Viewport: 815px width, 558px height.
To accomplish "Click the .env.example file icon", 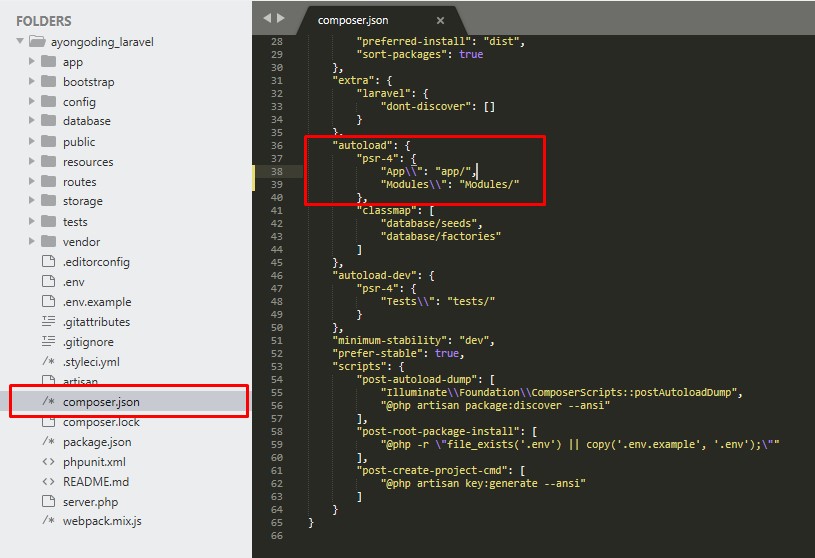I will 48,301.
